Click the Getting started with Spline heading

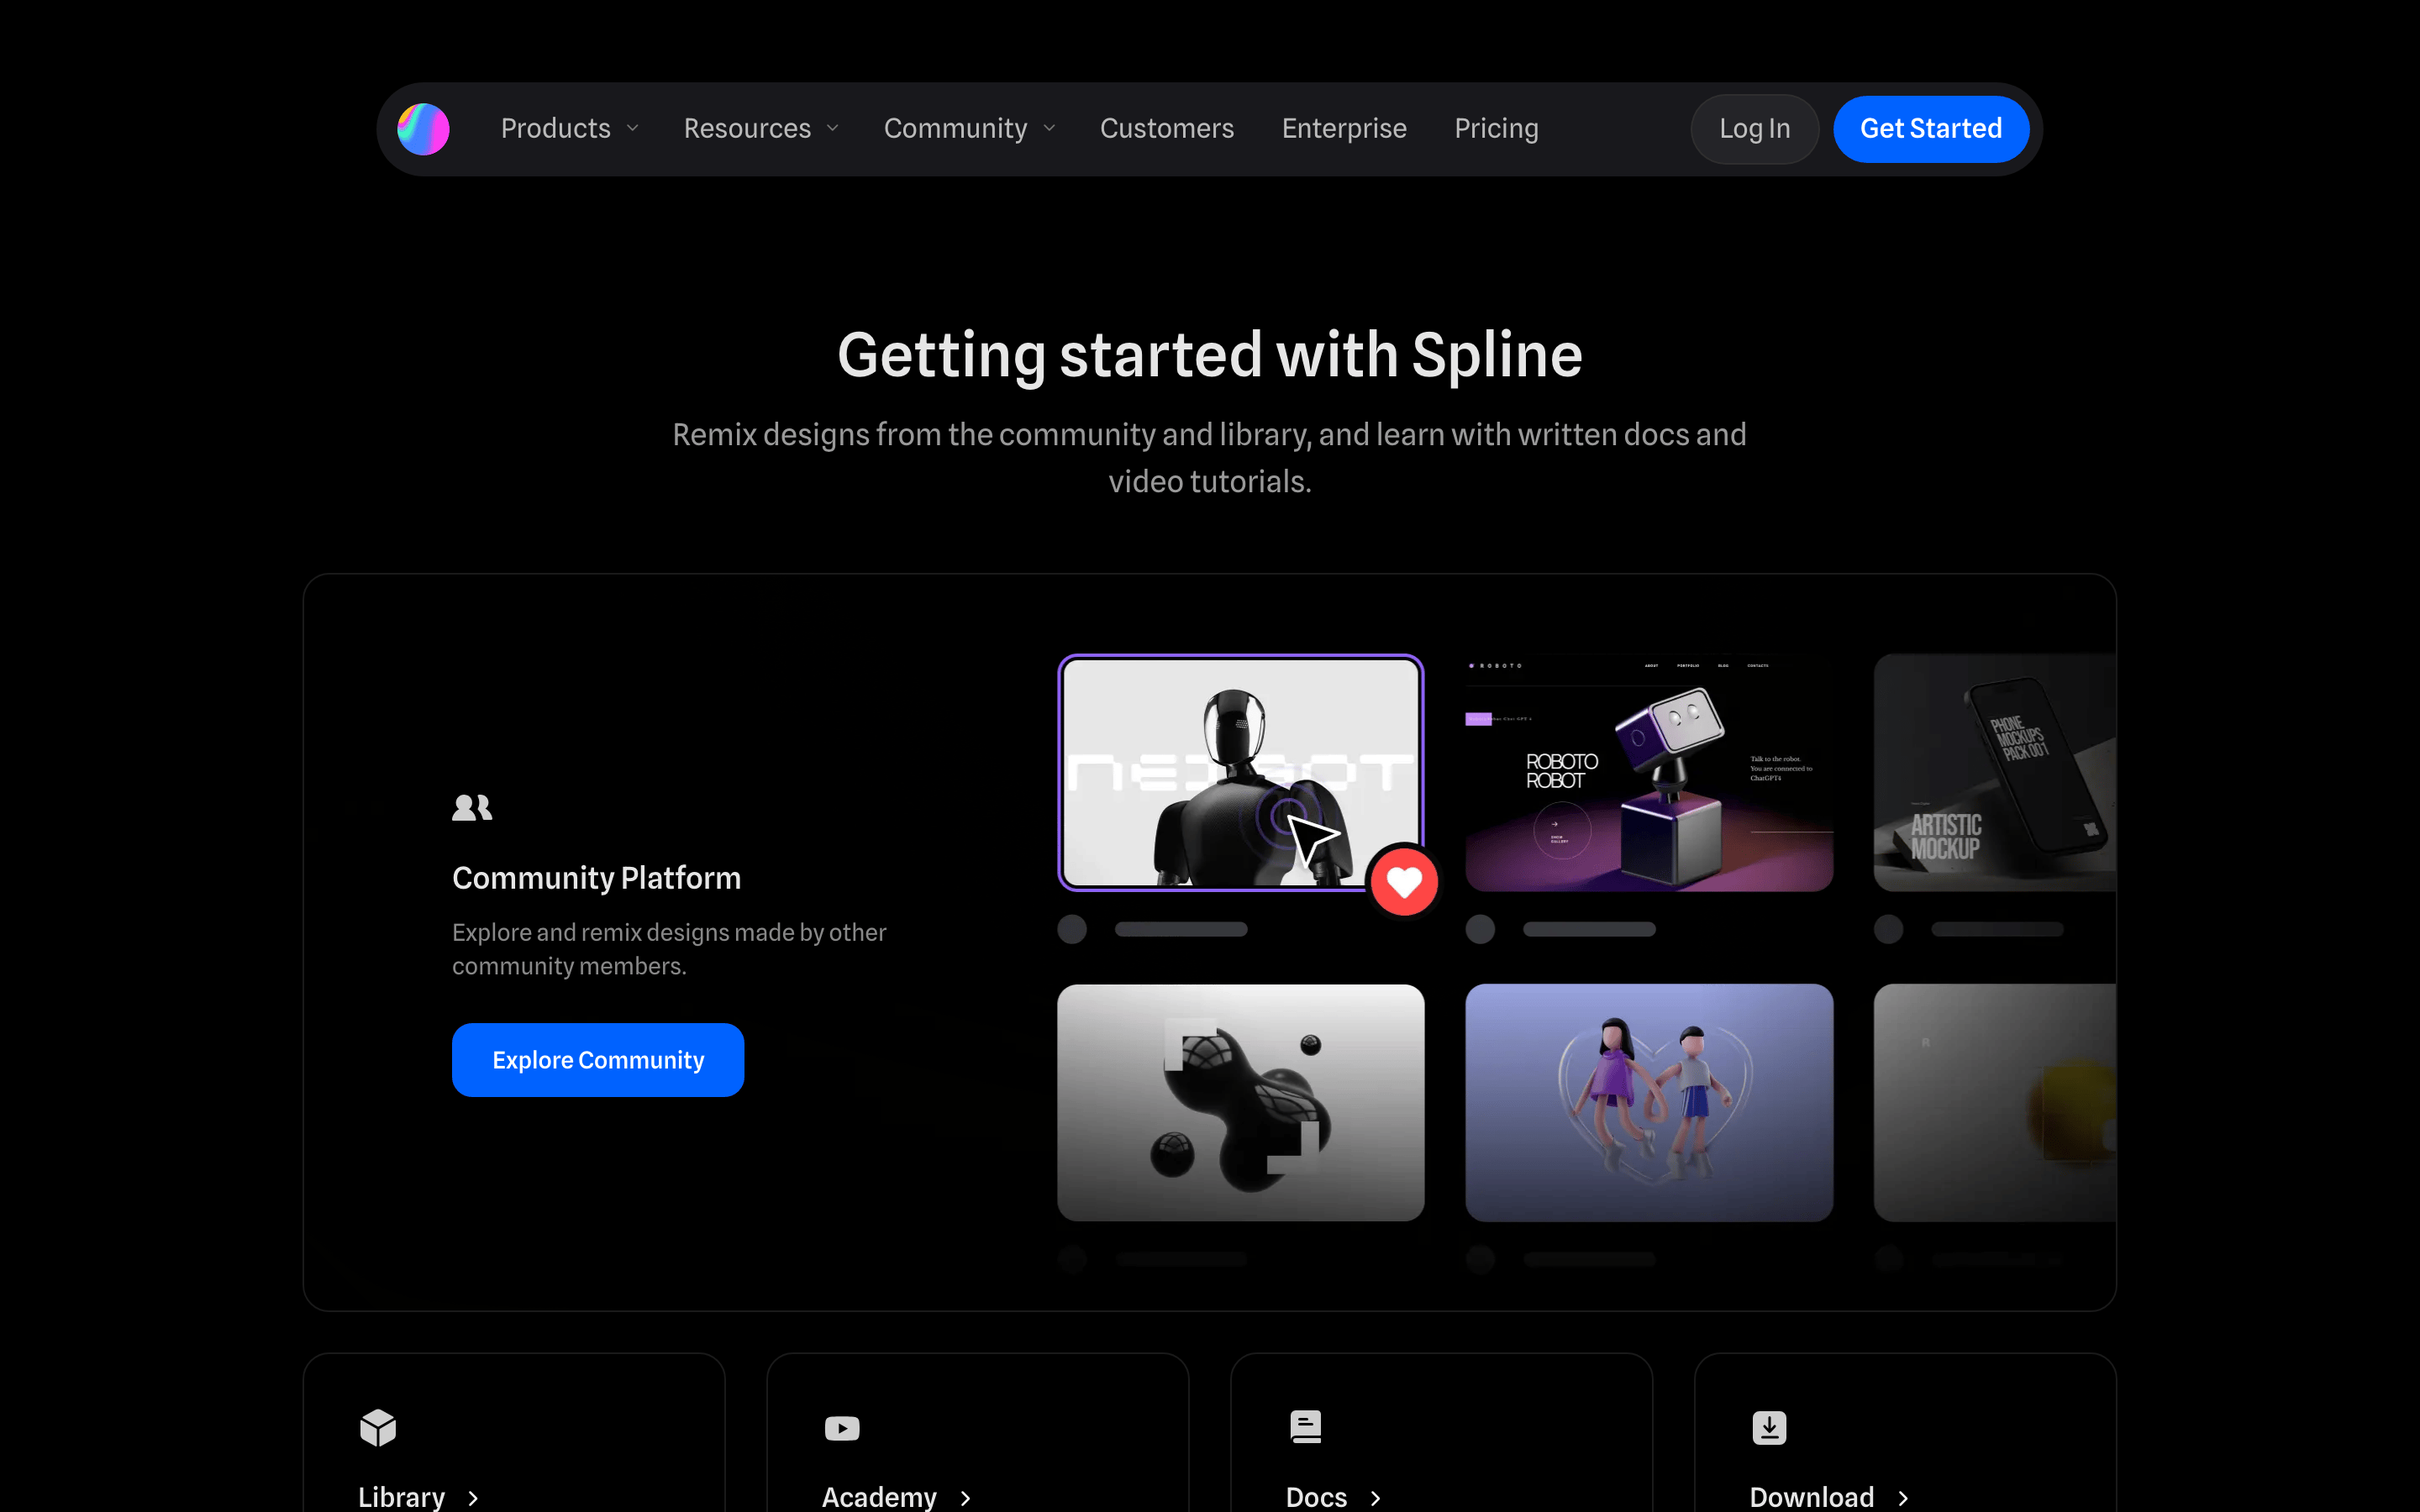pos(1209,355)
